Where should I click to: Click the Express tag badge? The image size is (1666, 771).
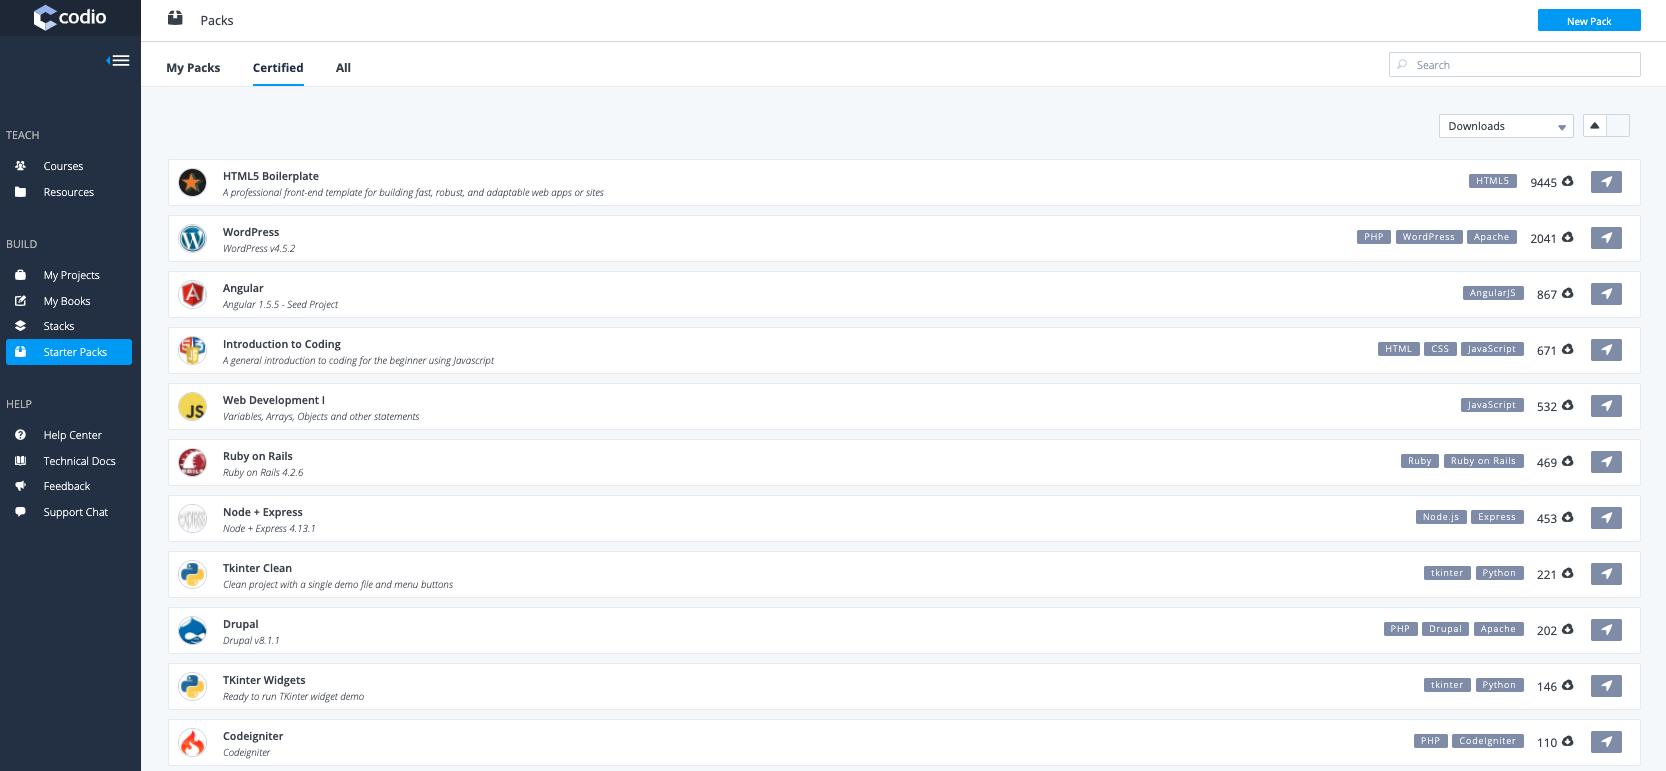(x=1497, y=517)
